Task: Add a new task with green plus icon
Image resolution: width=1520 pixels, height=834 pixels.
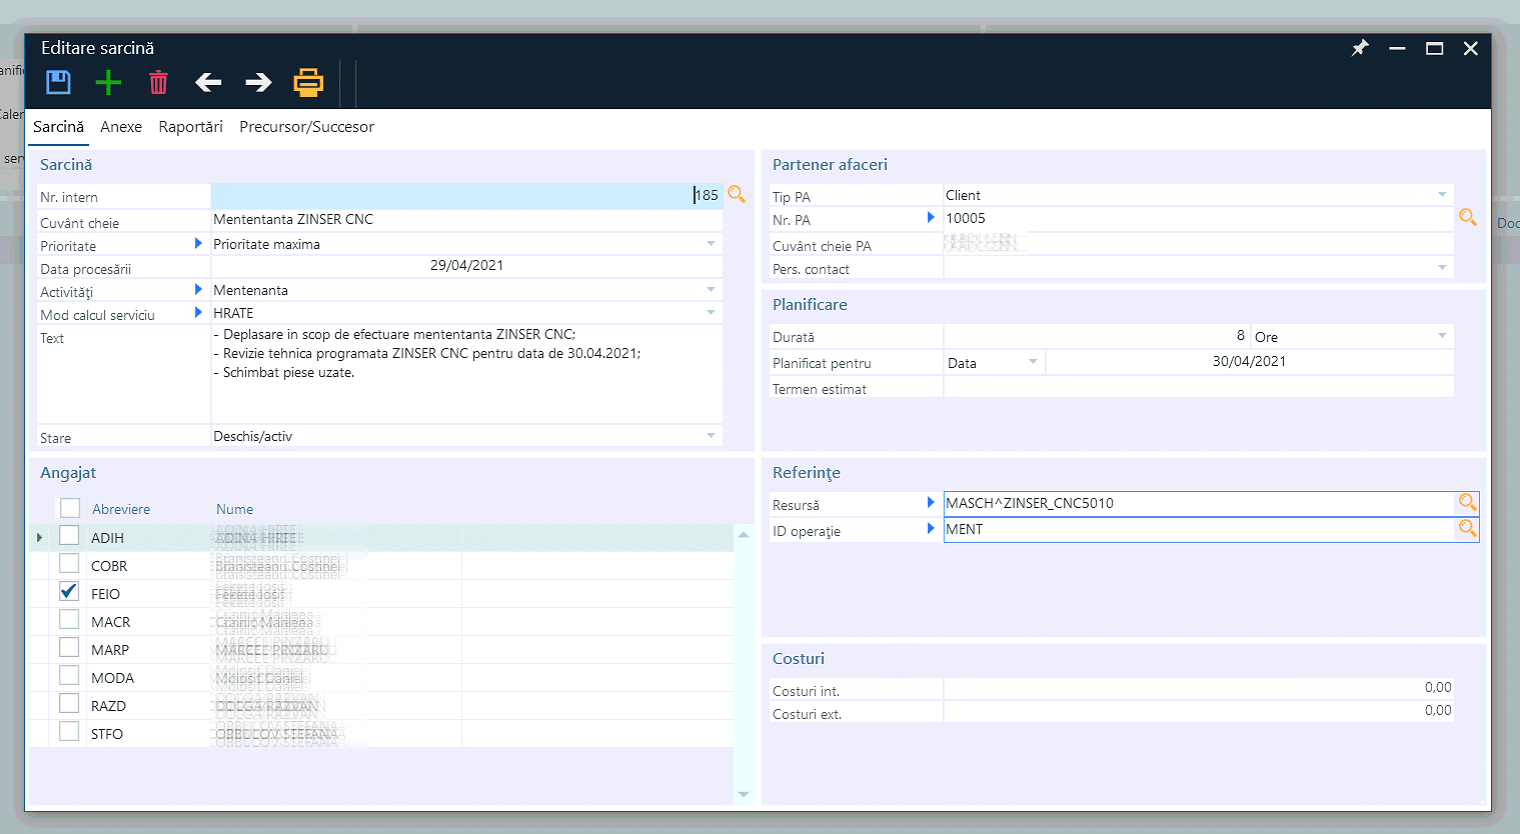Action: point(108,82)
